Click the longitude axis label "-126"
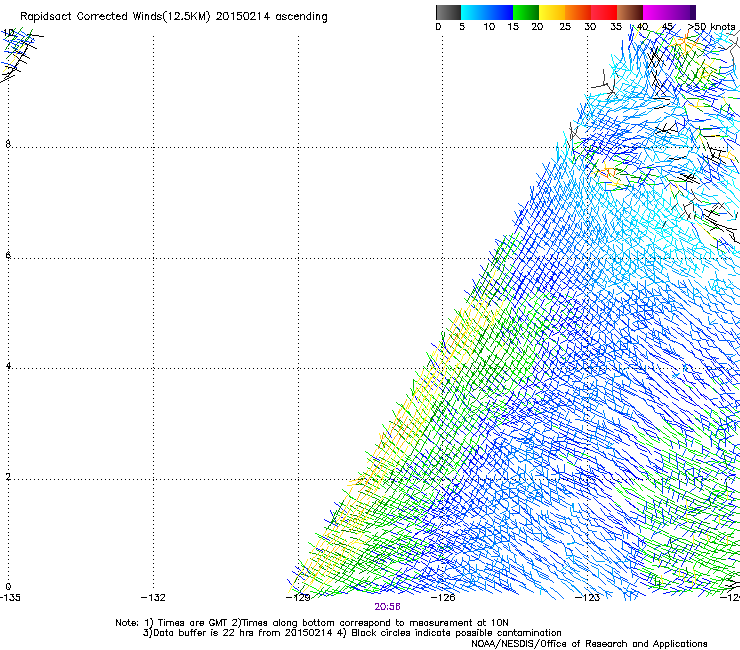The width and height of the screenshot is (740, 650). click(x=443, y=598)
